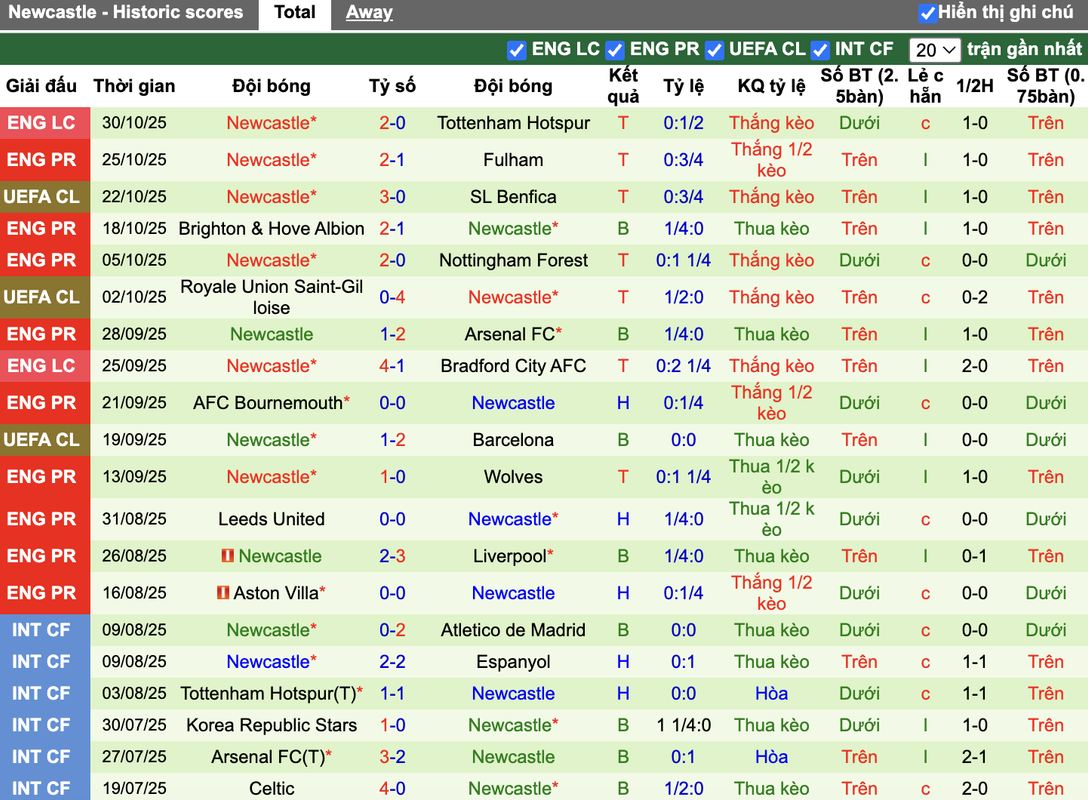This screenshot has width=1088, height=800.
Task: Click the 3-0 score against SL Benfica
Action: pyautogui.click(x=392, y=197)
